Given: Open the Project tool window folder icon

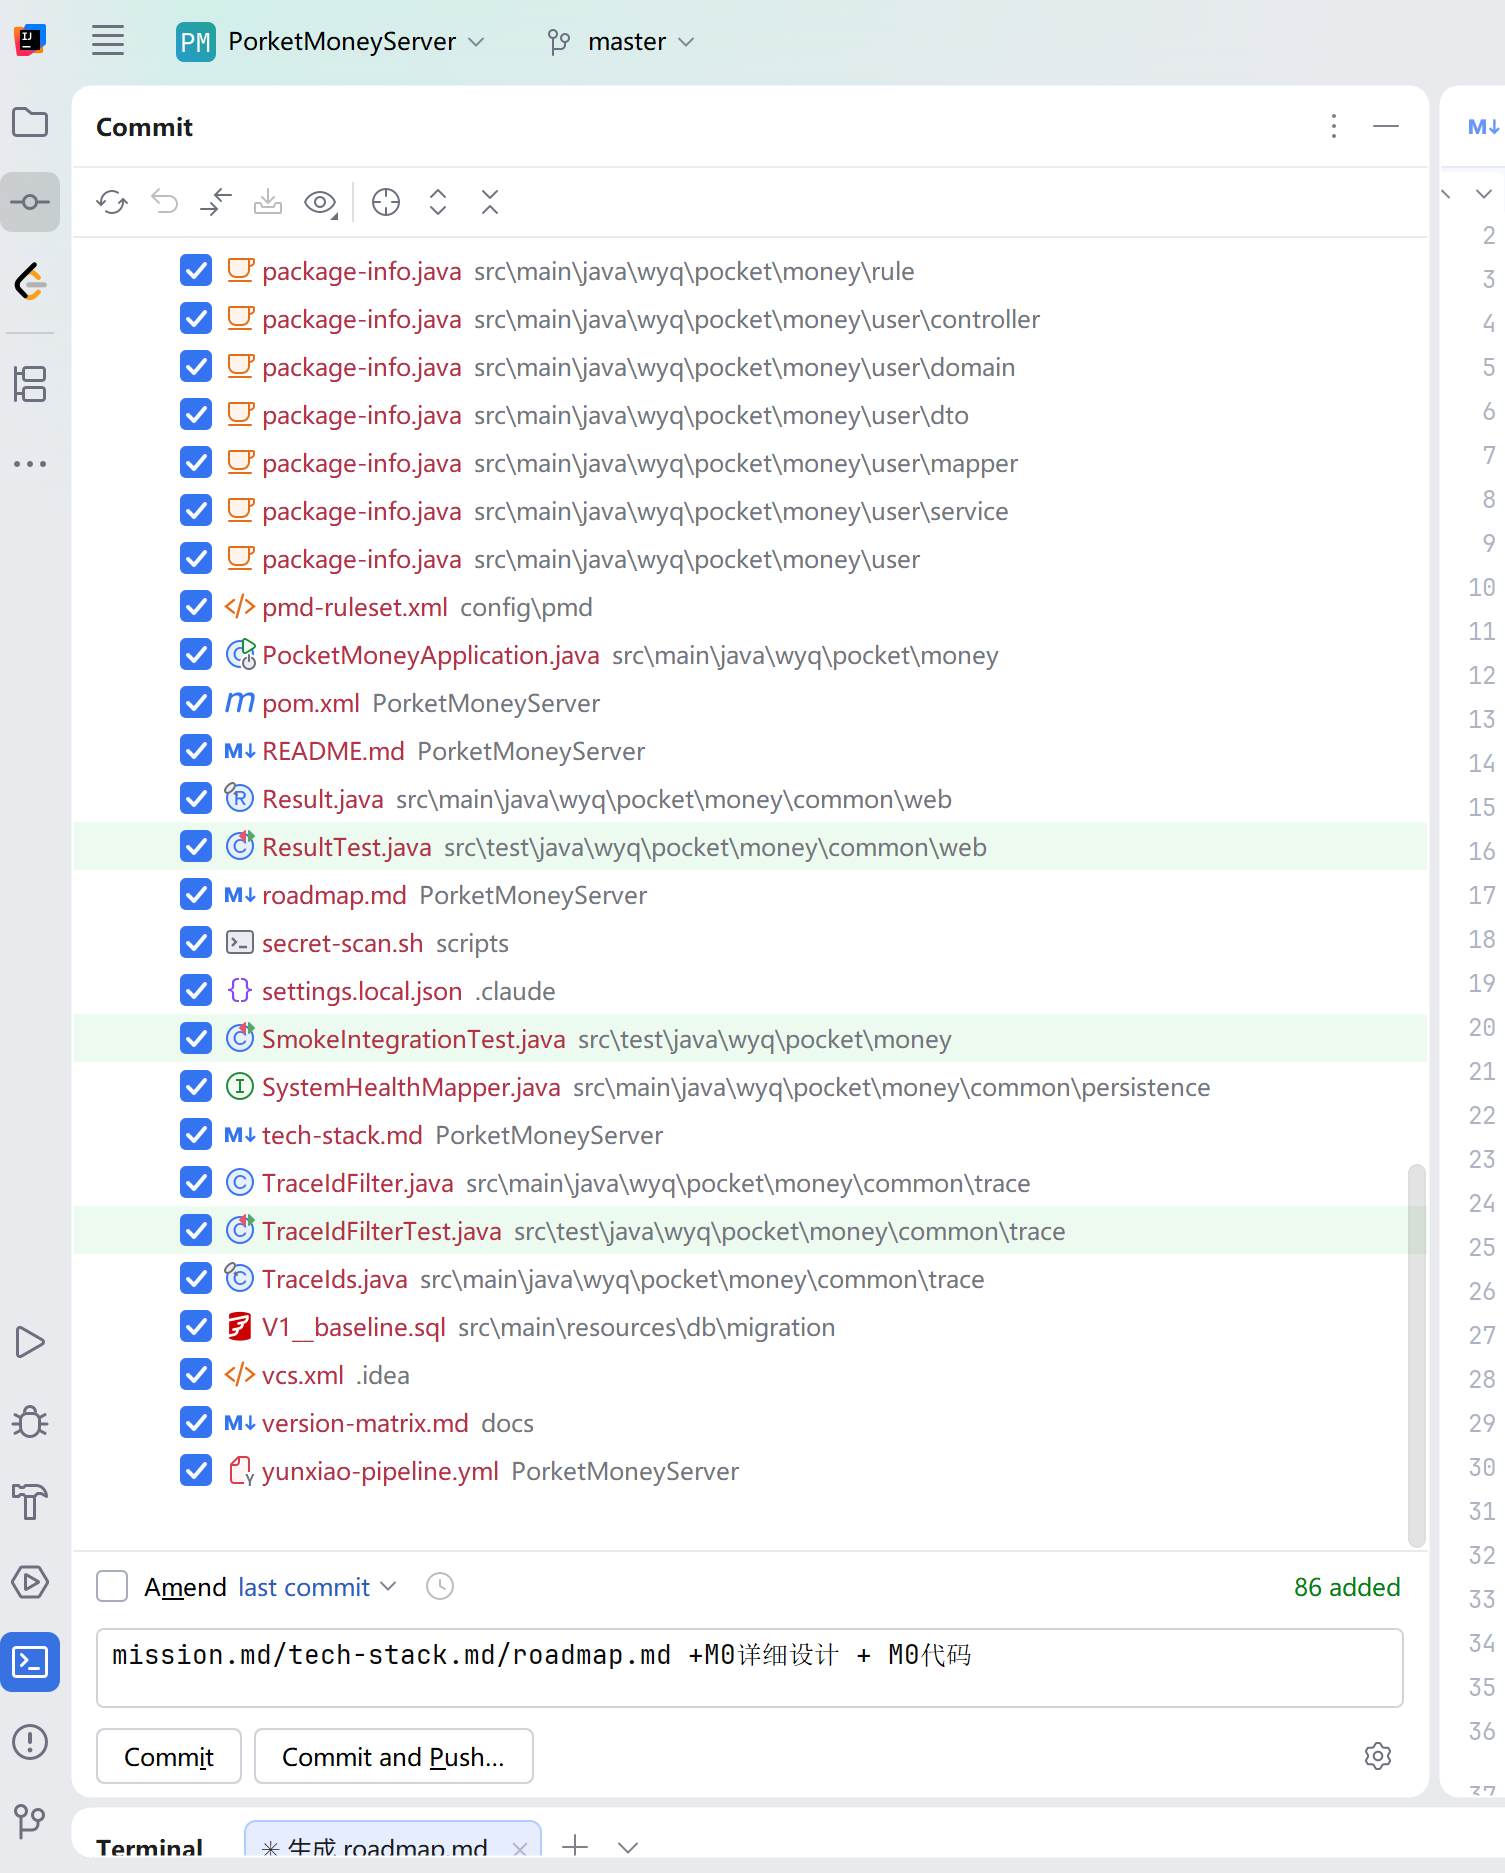Looking at the screenshot, I should [x=30, y=122].
